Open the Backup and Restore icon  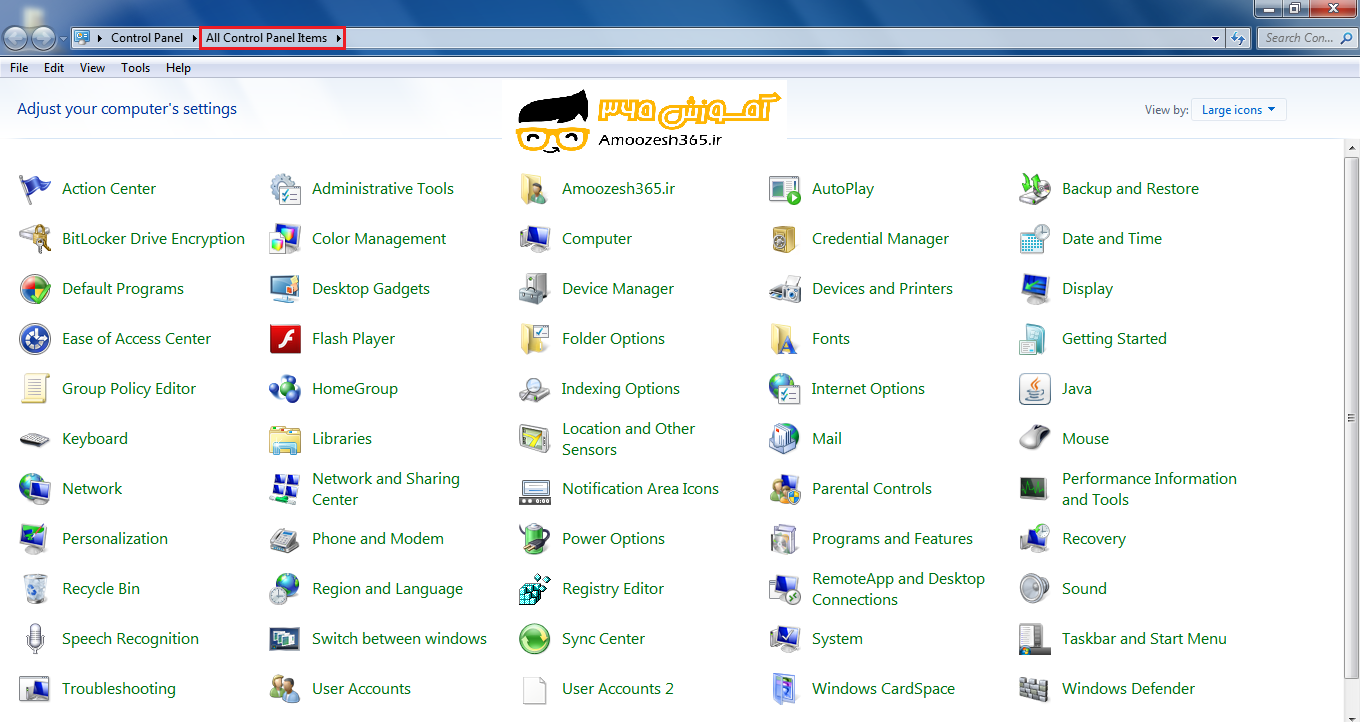pyautogui.click(x=1035, y=189)
